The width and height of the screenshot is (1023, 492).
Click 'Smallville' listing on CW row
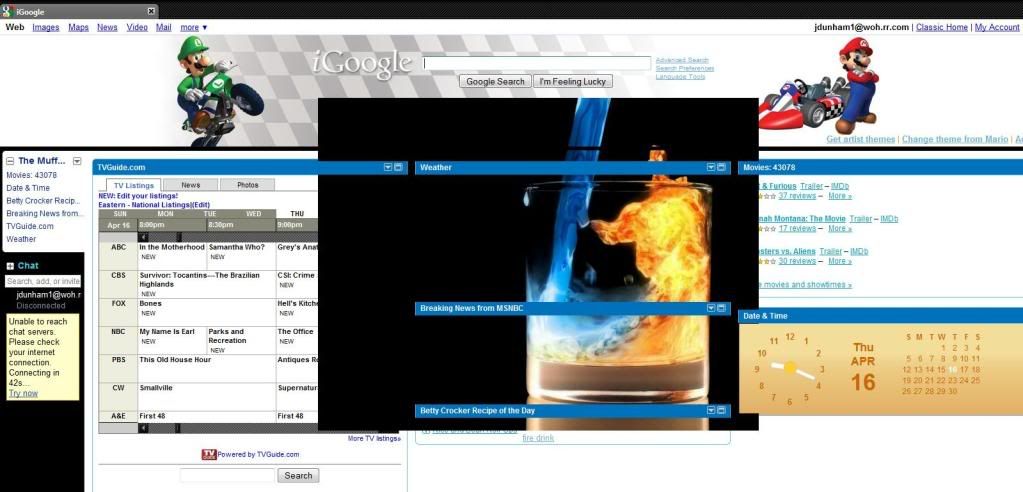[x=156, y=388]
